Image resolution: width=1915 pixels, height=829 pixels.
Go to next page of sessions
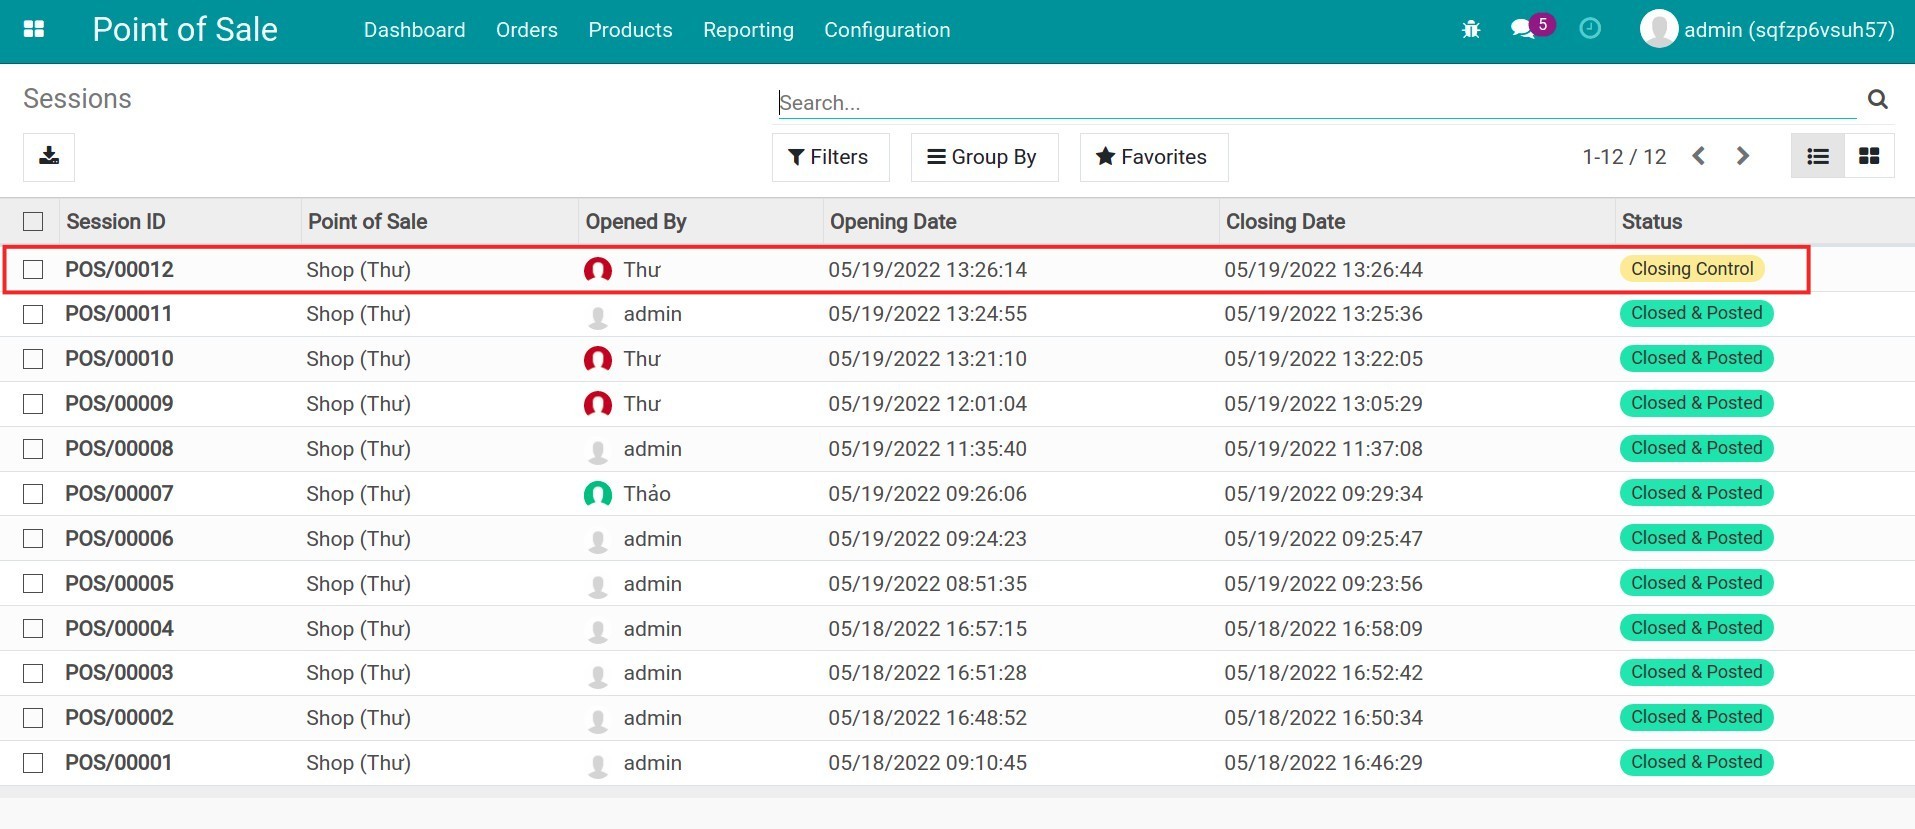[x=1742, y=157]
